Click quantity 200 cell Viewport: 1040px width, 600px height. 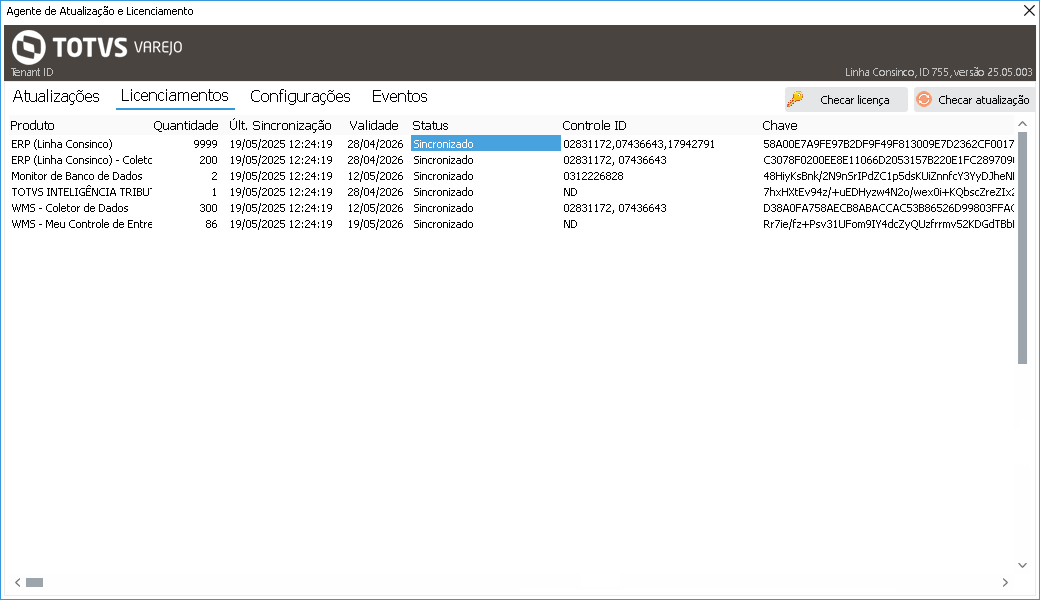point(208,160)
